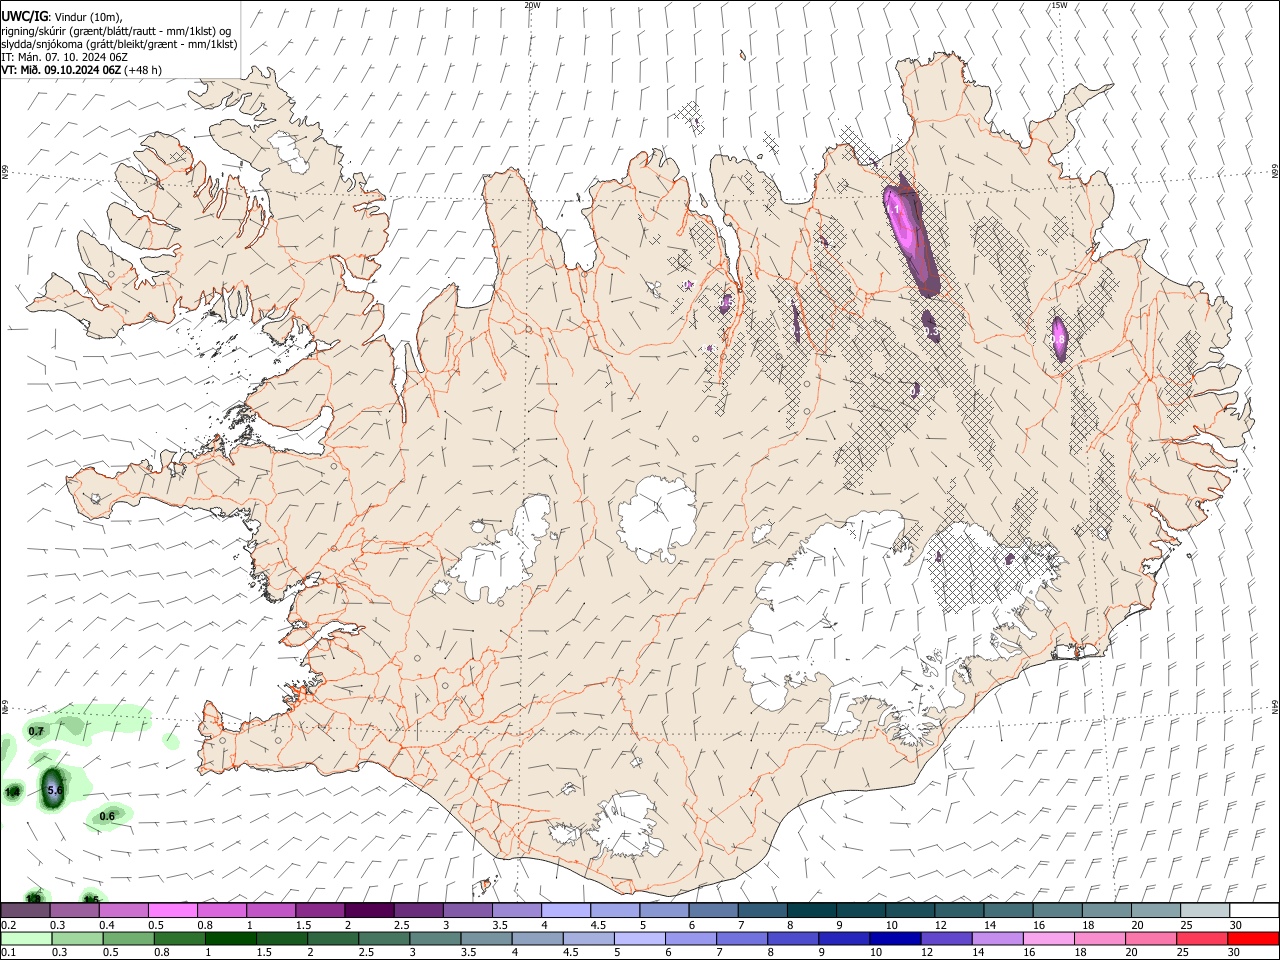Click the '5.6' rainfall value offshore southwest
Image resolution: width=1280 pixels, height=960 pixels.
[x=55, y=790]
